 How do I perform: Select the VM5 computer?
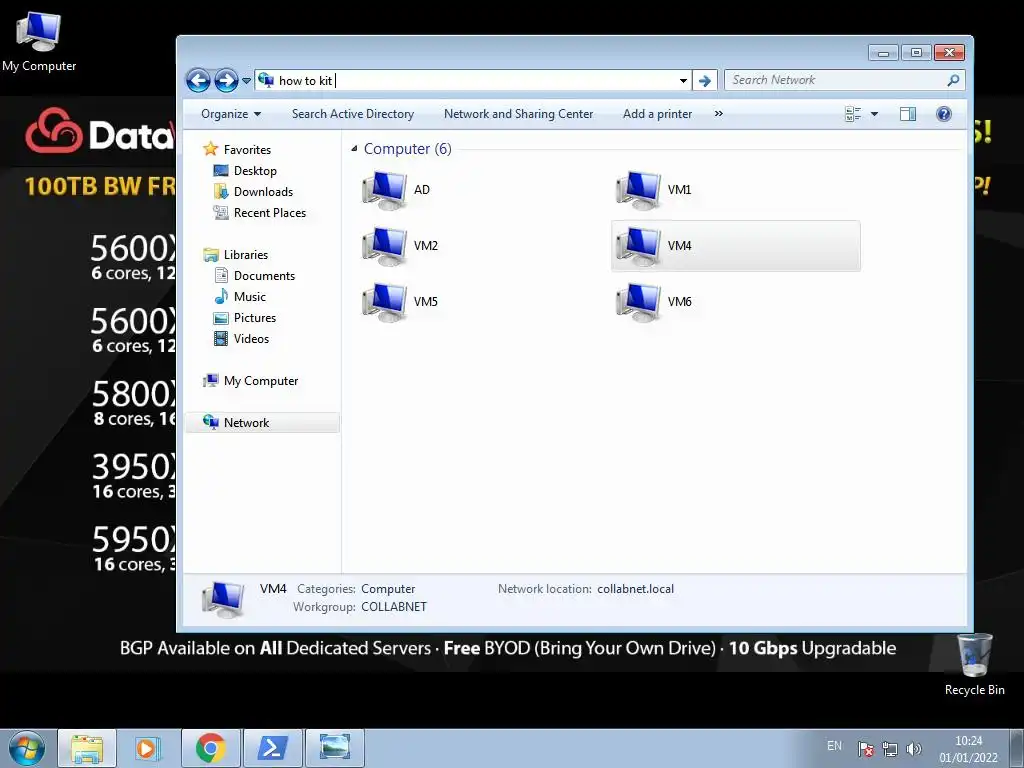(400, 302)
